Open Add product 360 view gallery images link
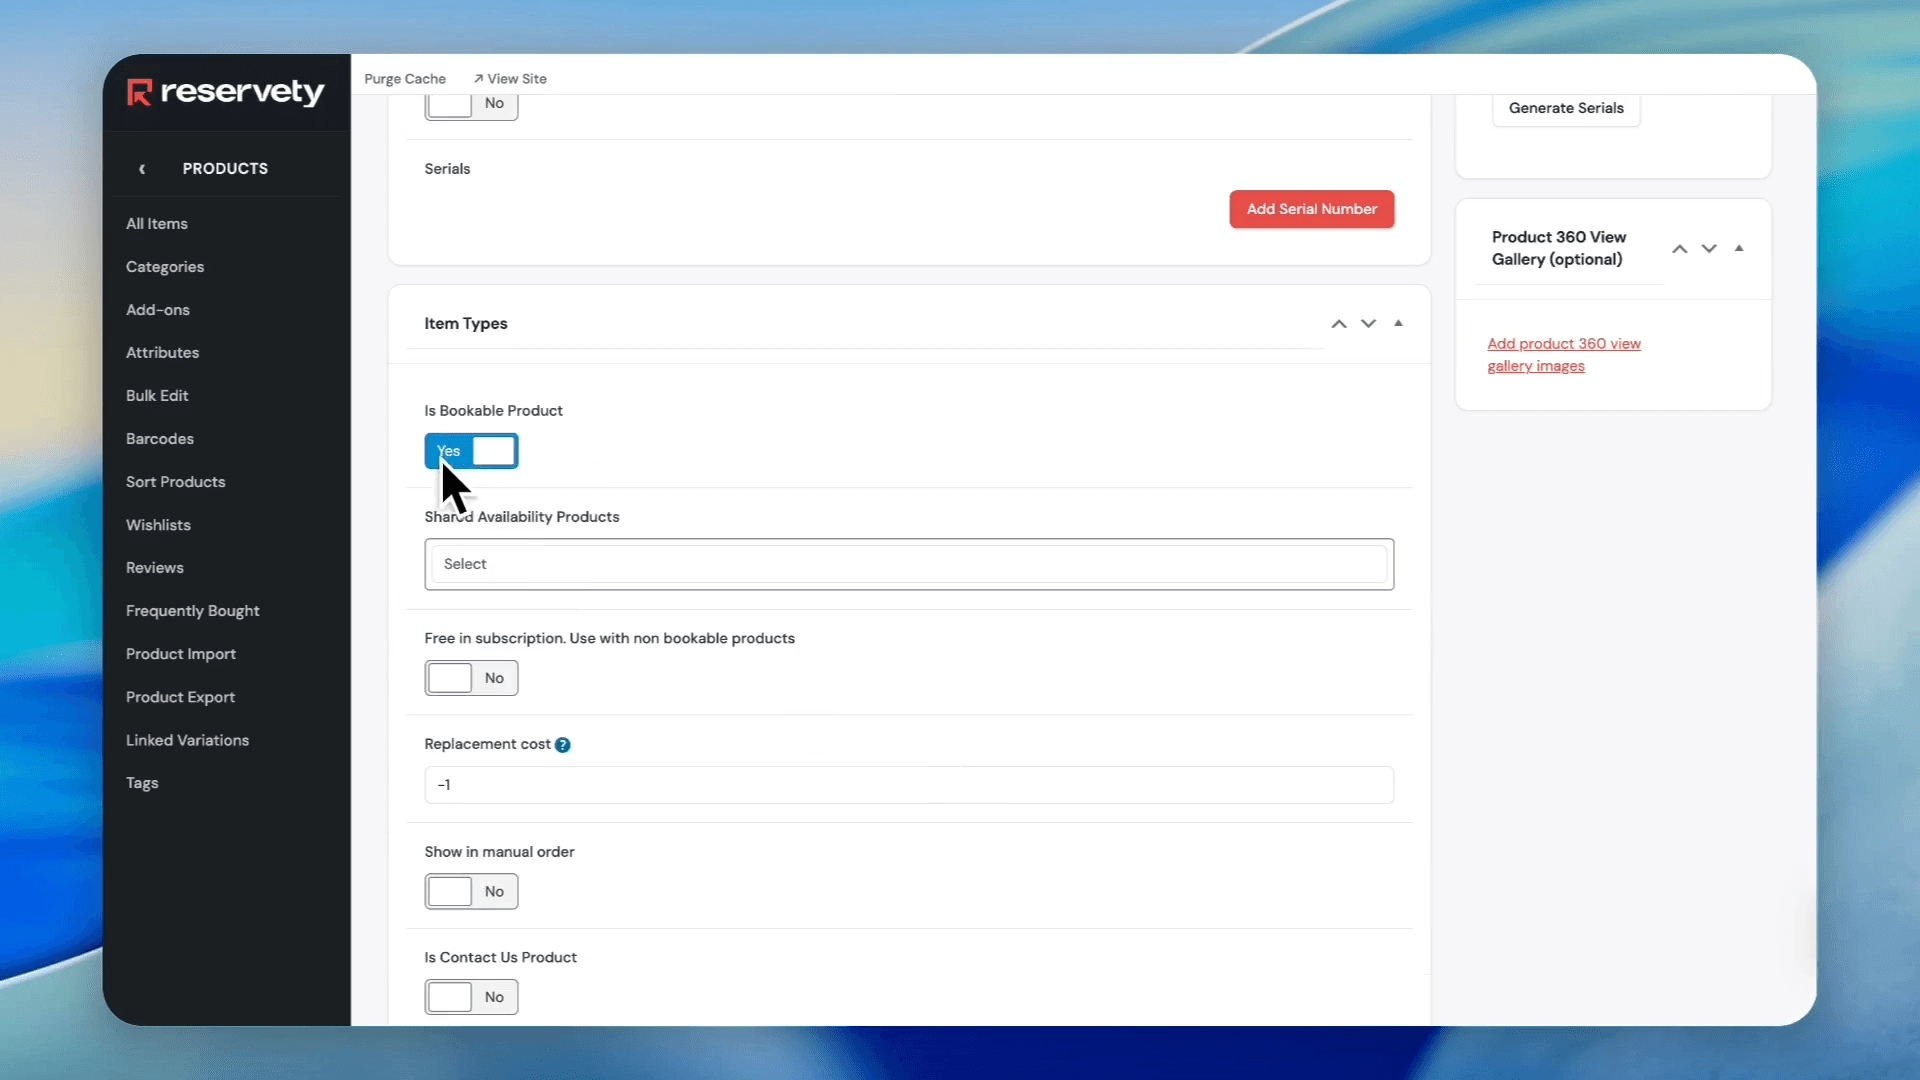Viewport: 1920px width, 1080px height. (x=1564, y=355)
